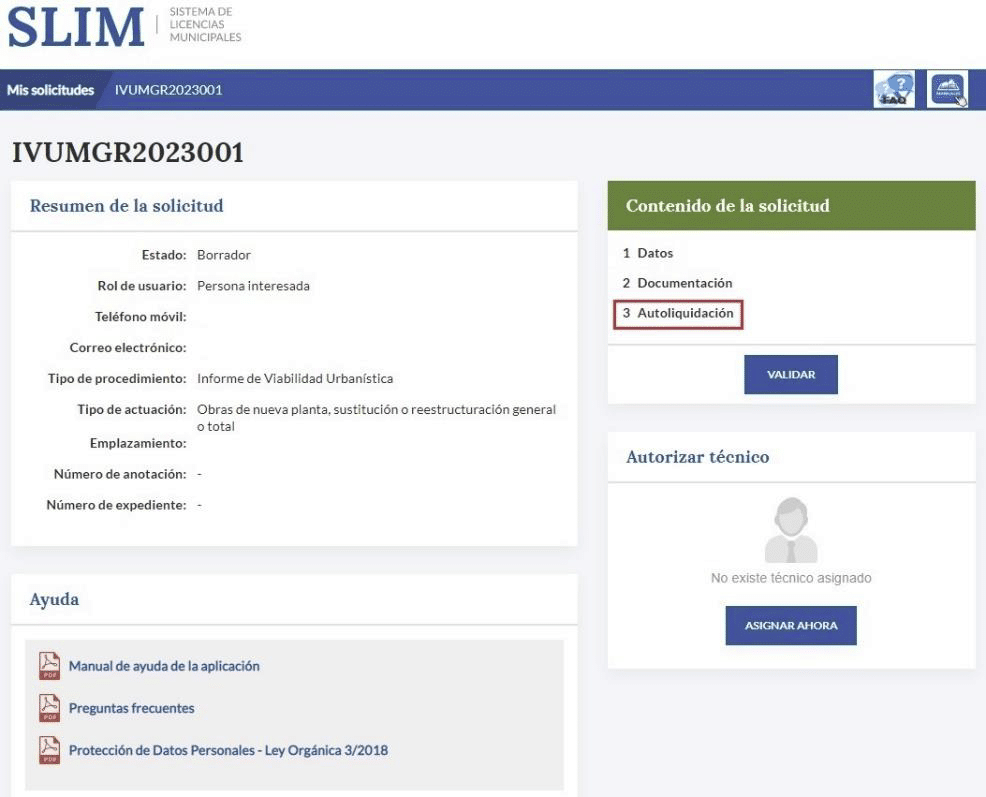Go to Mis solicitudes breadcrumb

pos(50,90)
